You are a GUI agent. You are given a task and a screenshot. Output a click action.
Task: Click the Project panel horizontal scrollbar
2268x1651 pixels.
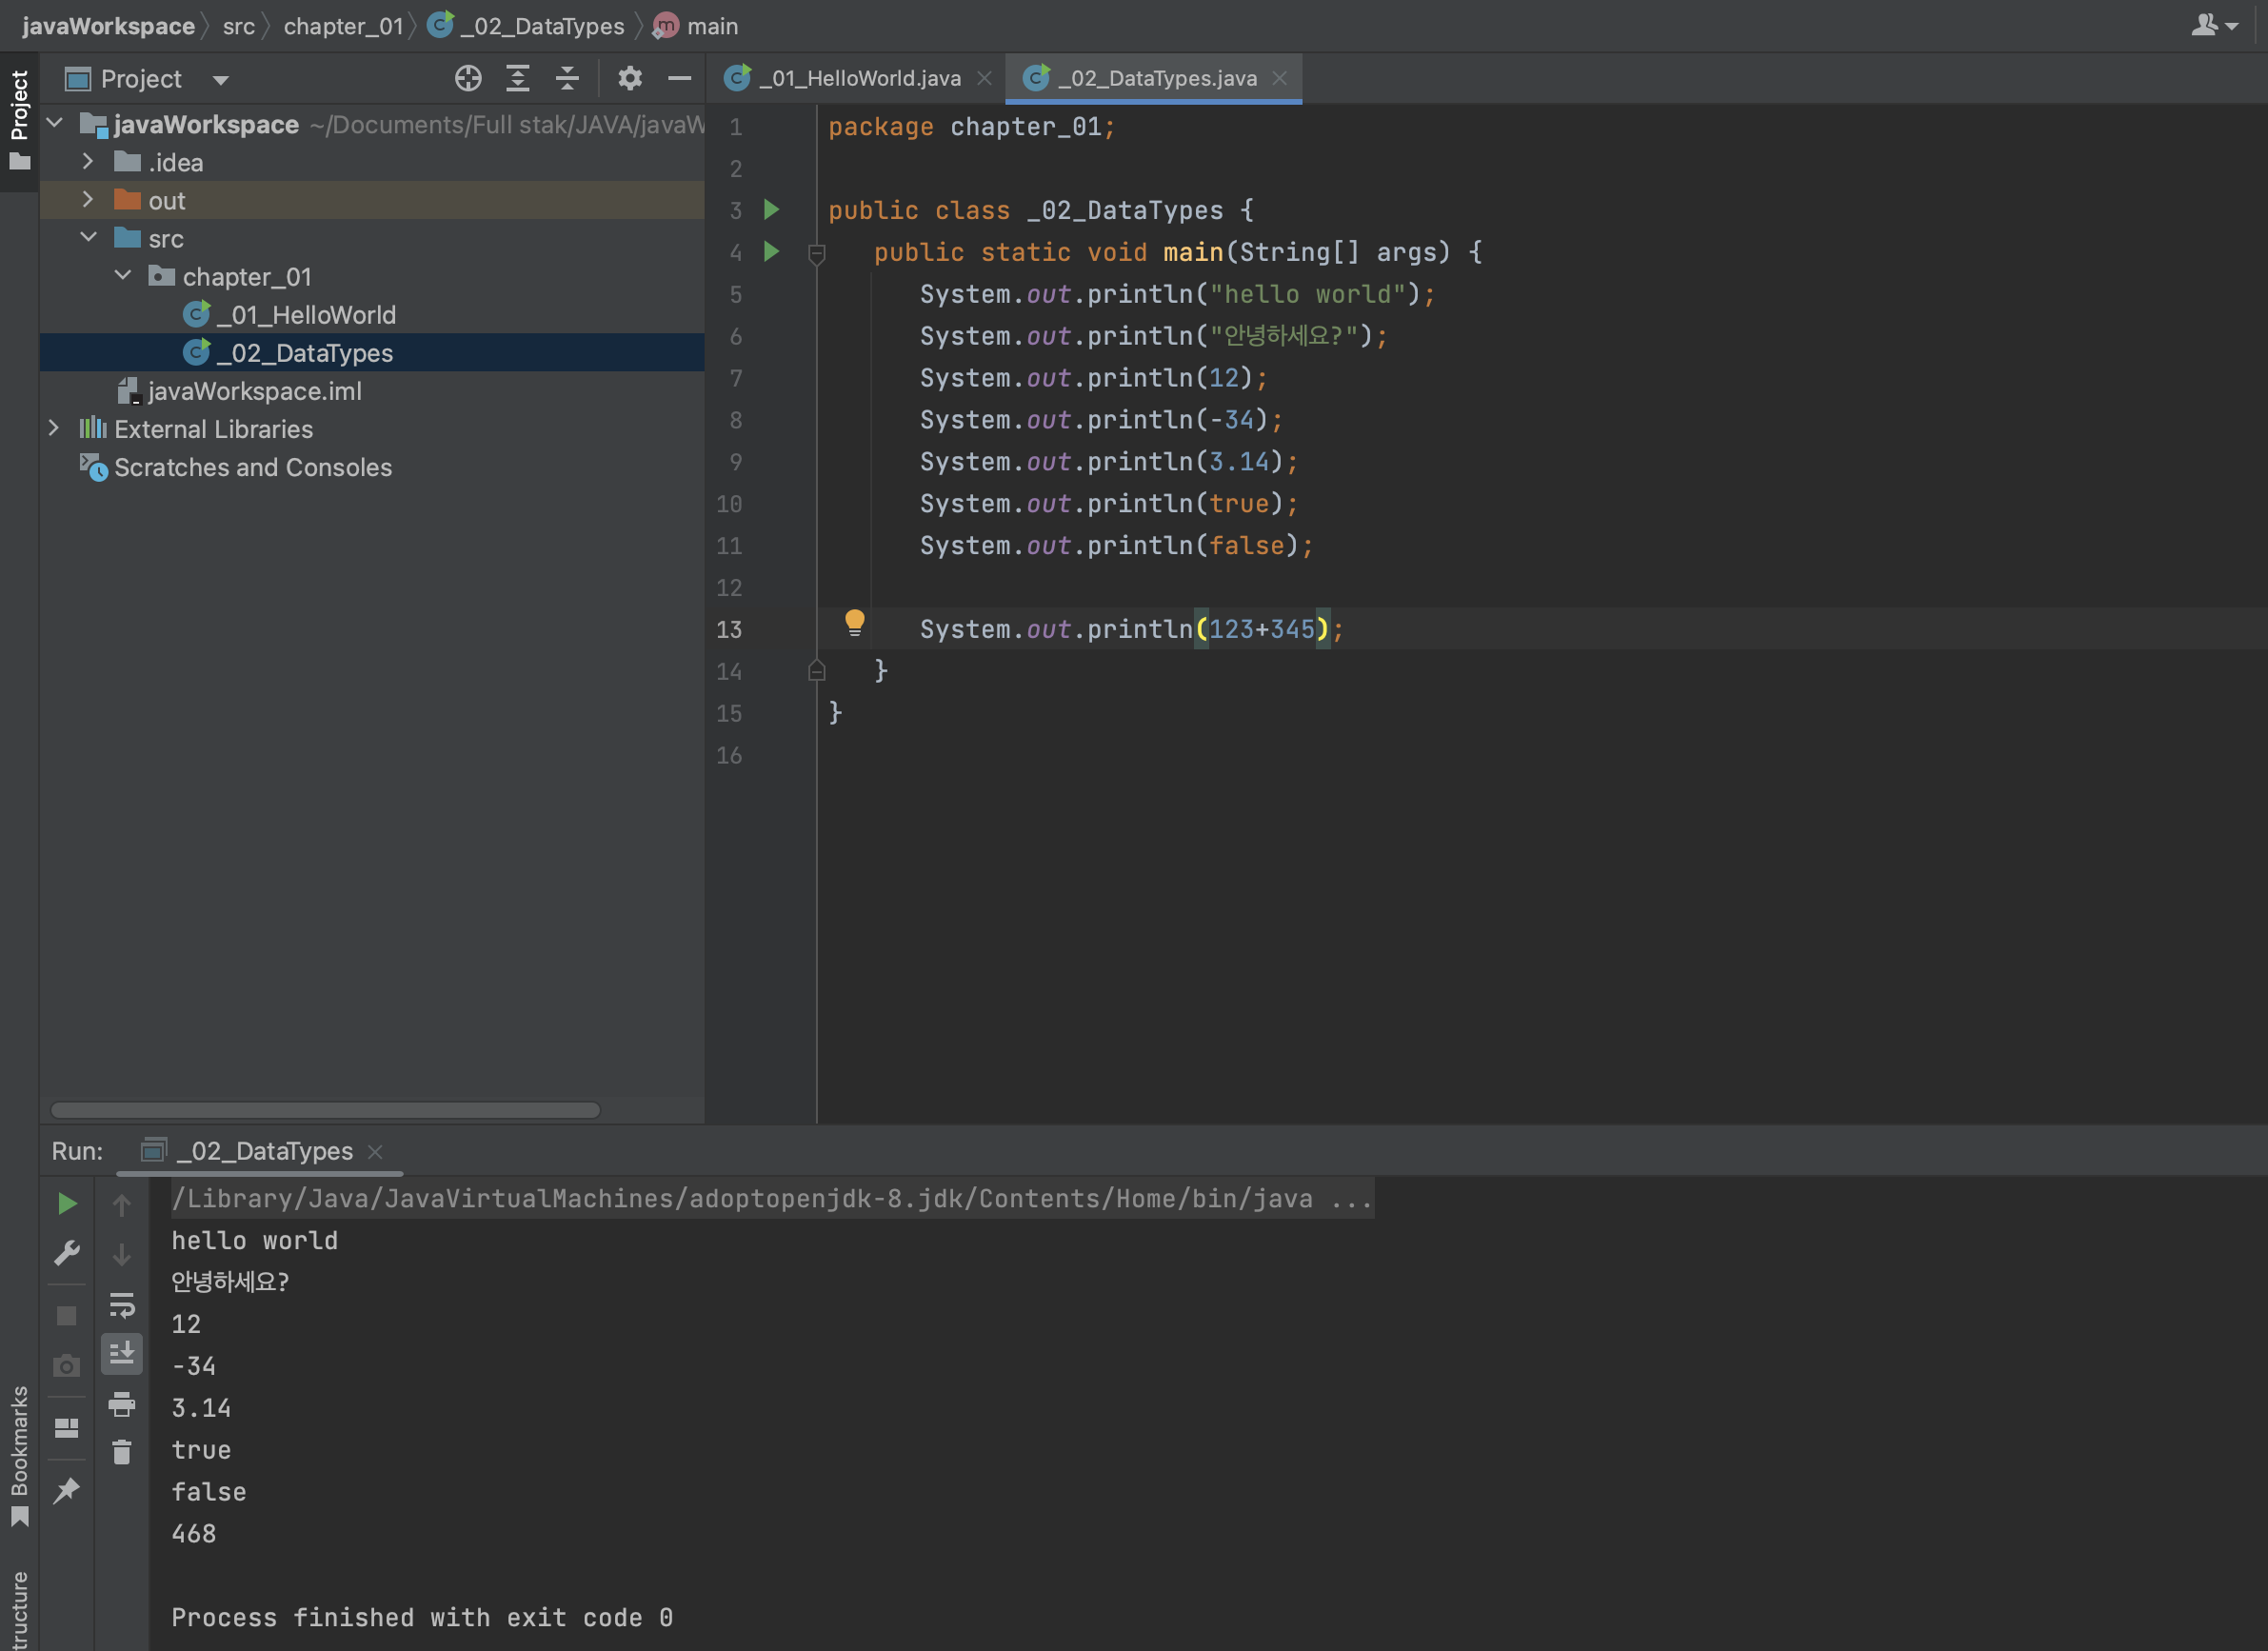pos(325,1110)
